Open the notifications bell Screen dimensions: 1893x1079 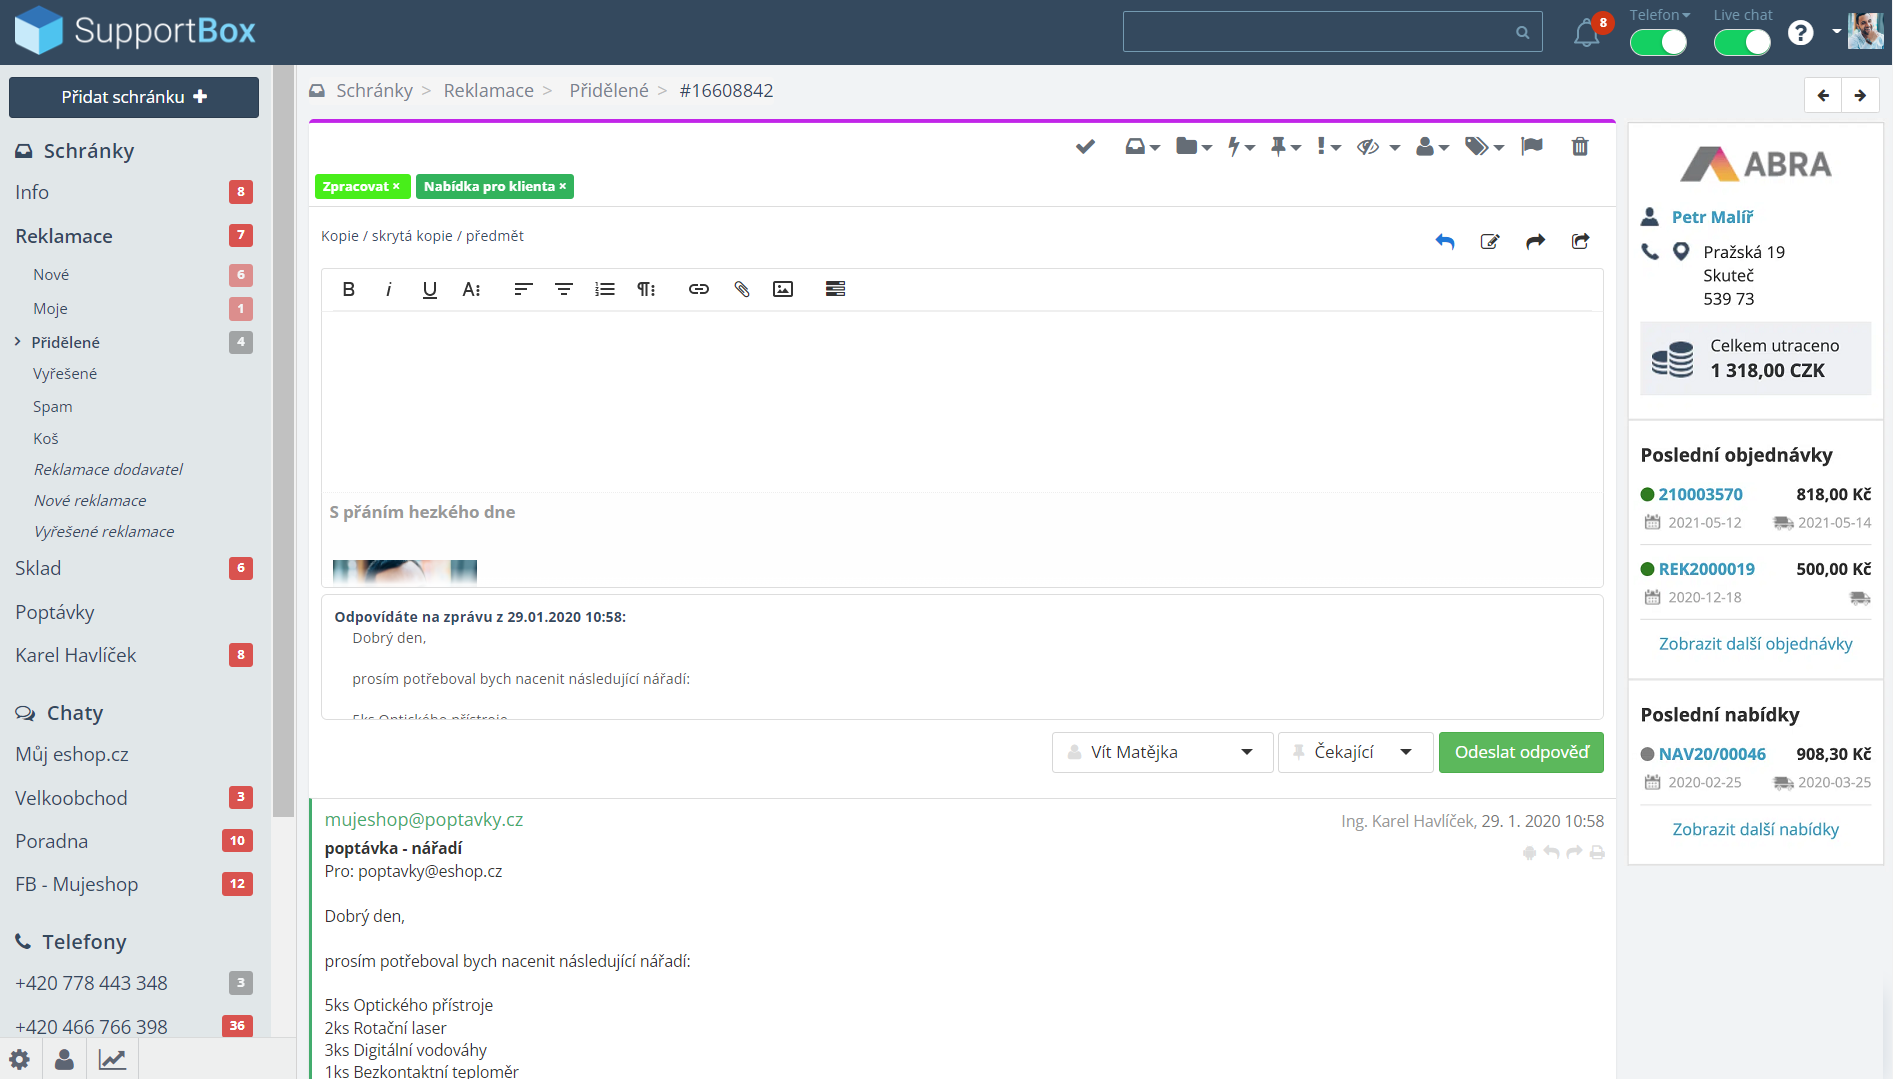pyautogui.click(x=1586, y=34)
